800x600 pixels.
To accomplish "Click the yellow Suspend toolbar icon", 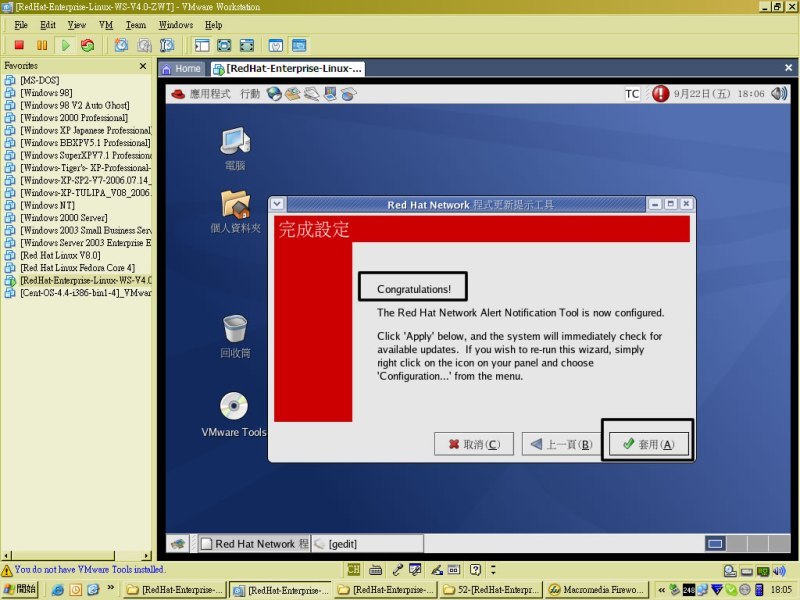I will [42, 45].
